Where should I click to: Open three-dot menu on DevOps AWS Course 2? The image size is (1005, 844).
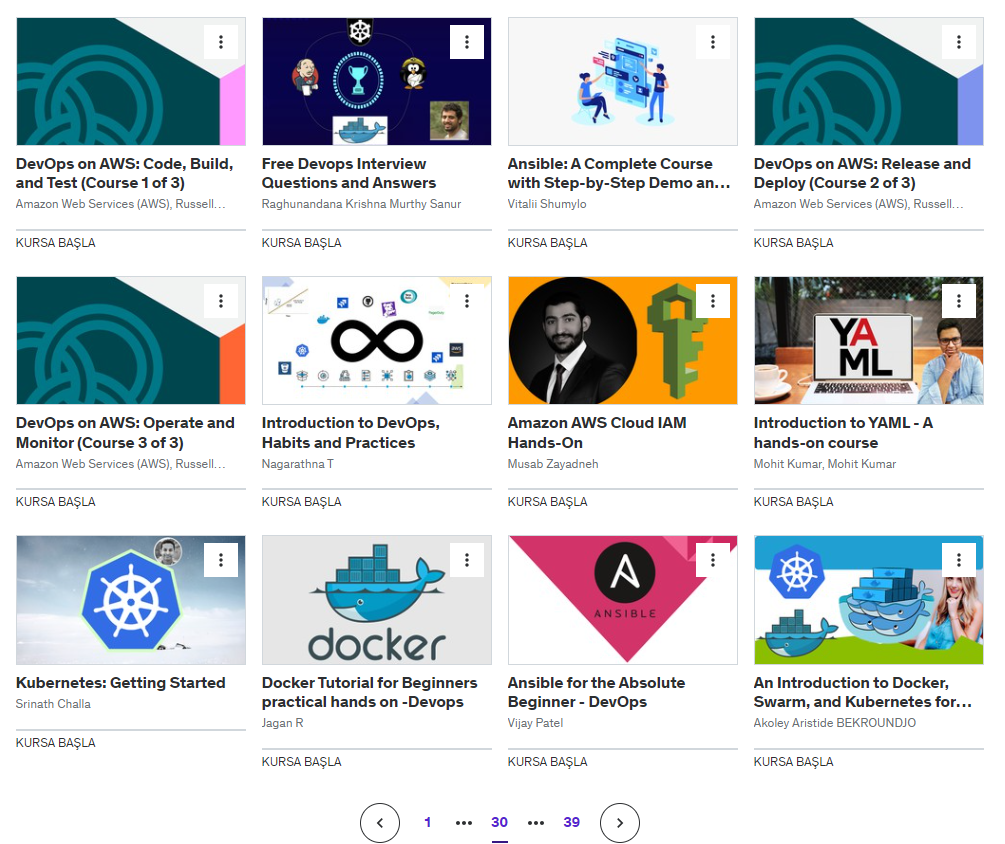959,42
